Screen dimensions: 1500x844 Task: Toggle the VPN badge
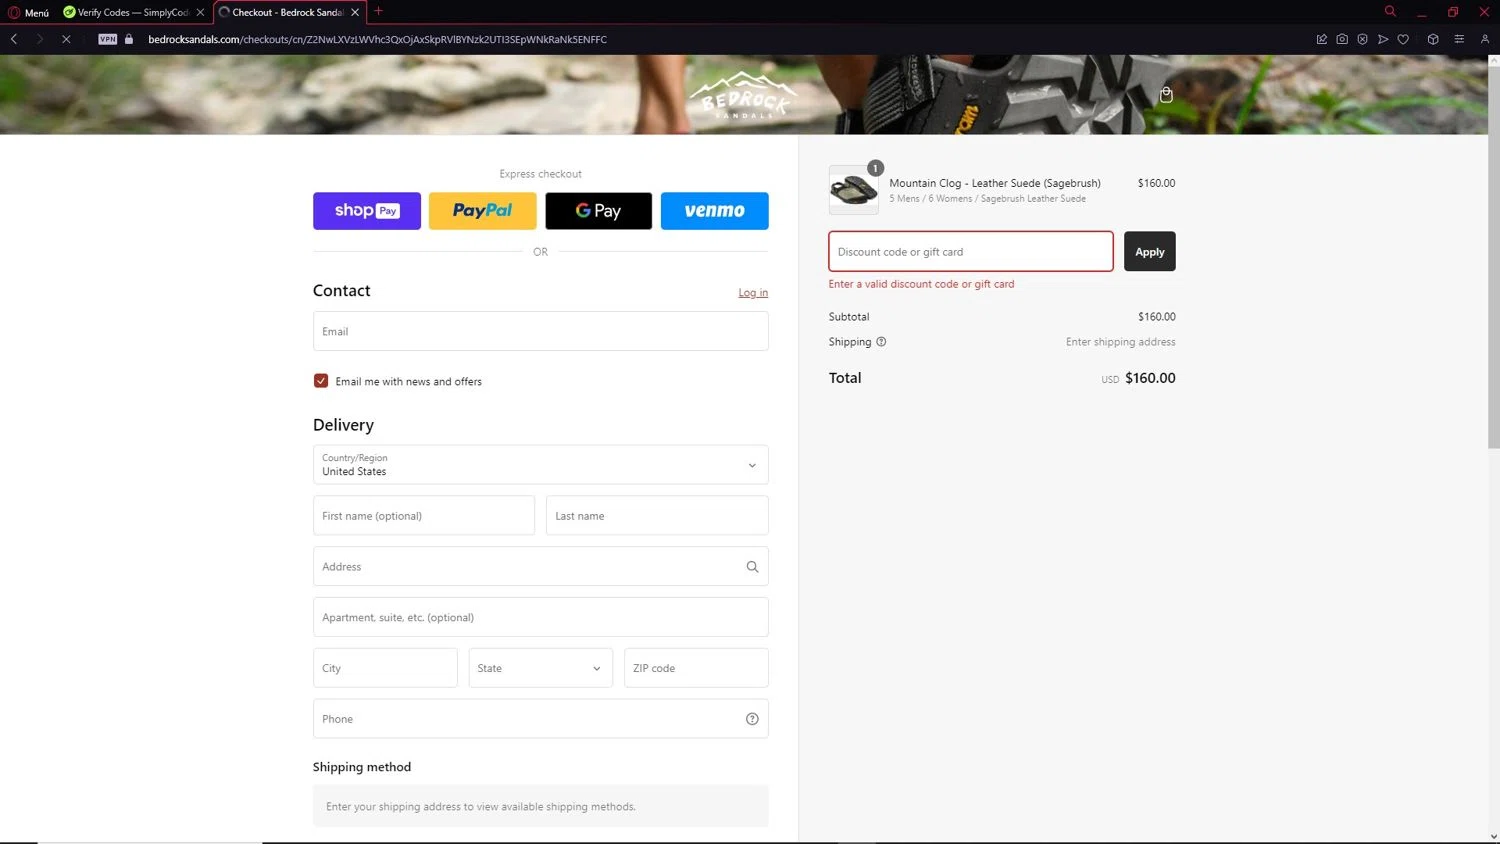click(108, 39)
